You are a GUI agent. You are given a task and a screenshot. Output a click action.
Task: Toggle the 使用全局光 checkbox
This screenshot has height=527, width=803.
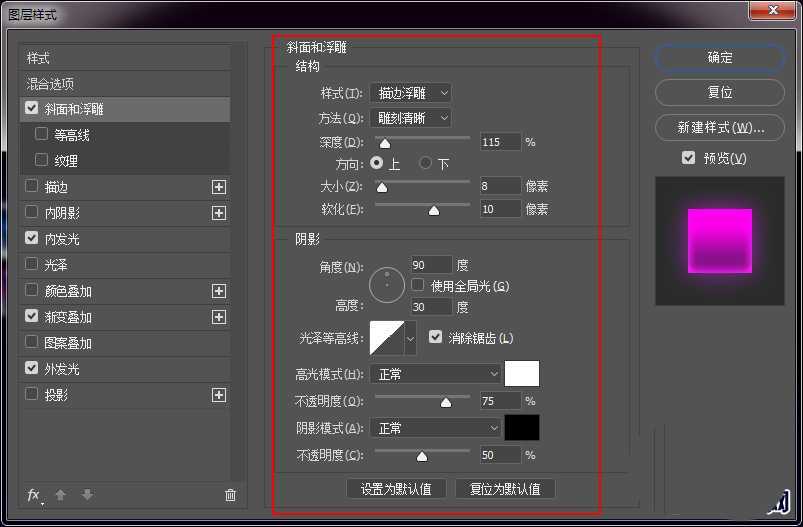419,286
